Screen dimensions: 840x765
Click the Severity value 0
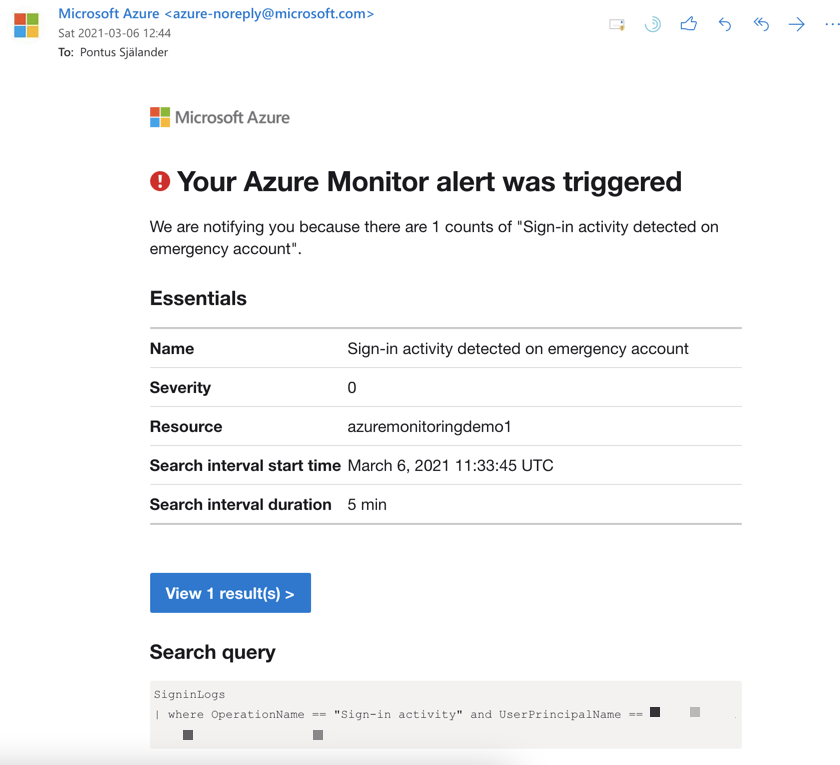coord(352,387)
